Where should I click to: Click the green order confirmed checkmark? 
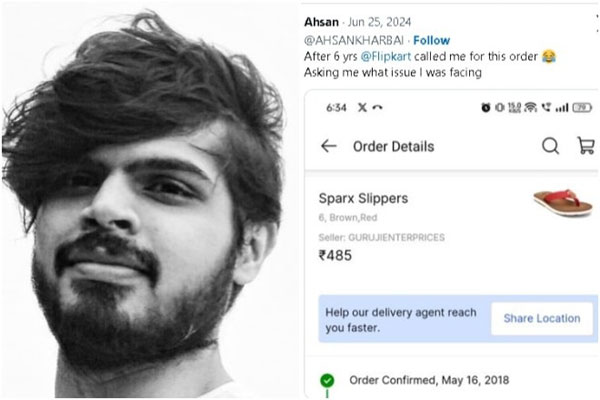pos(327,380)
